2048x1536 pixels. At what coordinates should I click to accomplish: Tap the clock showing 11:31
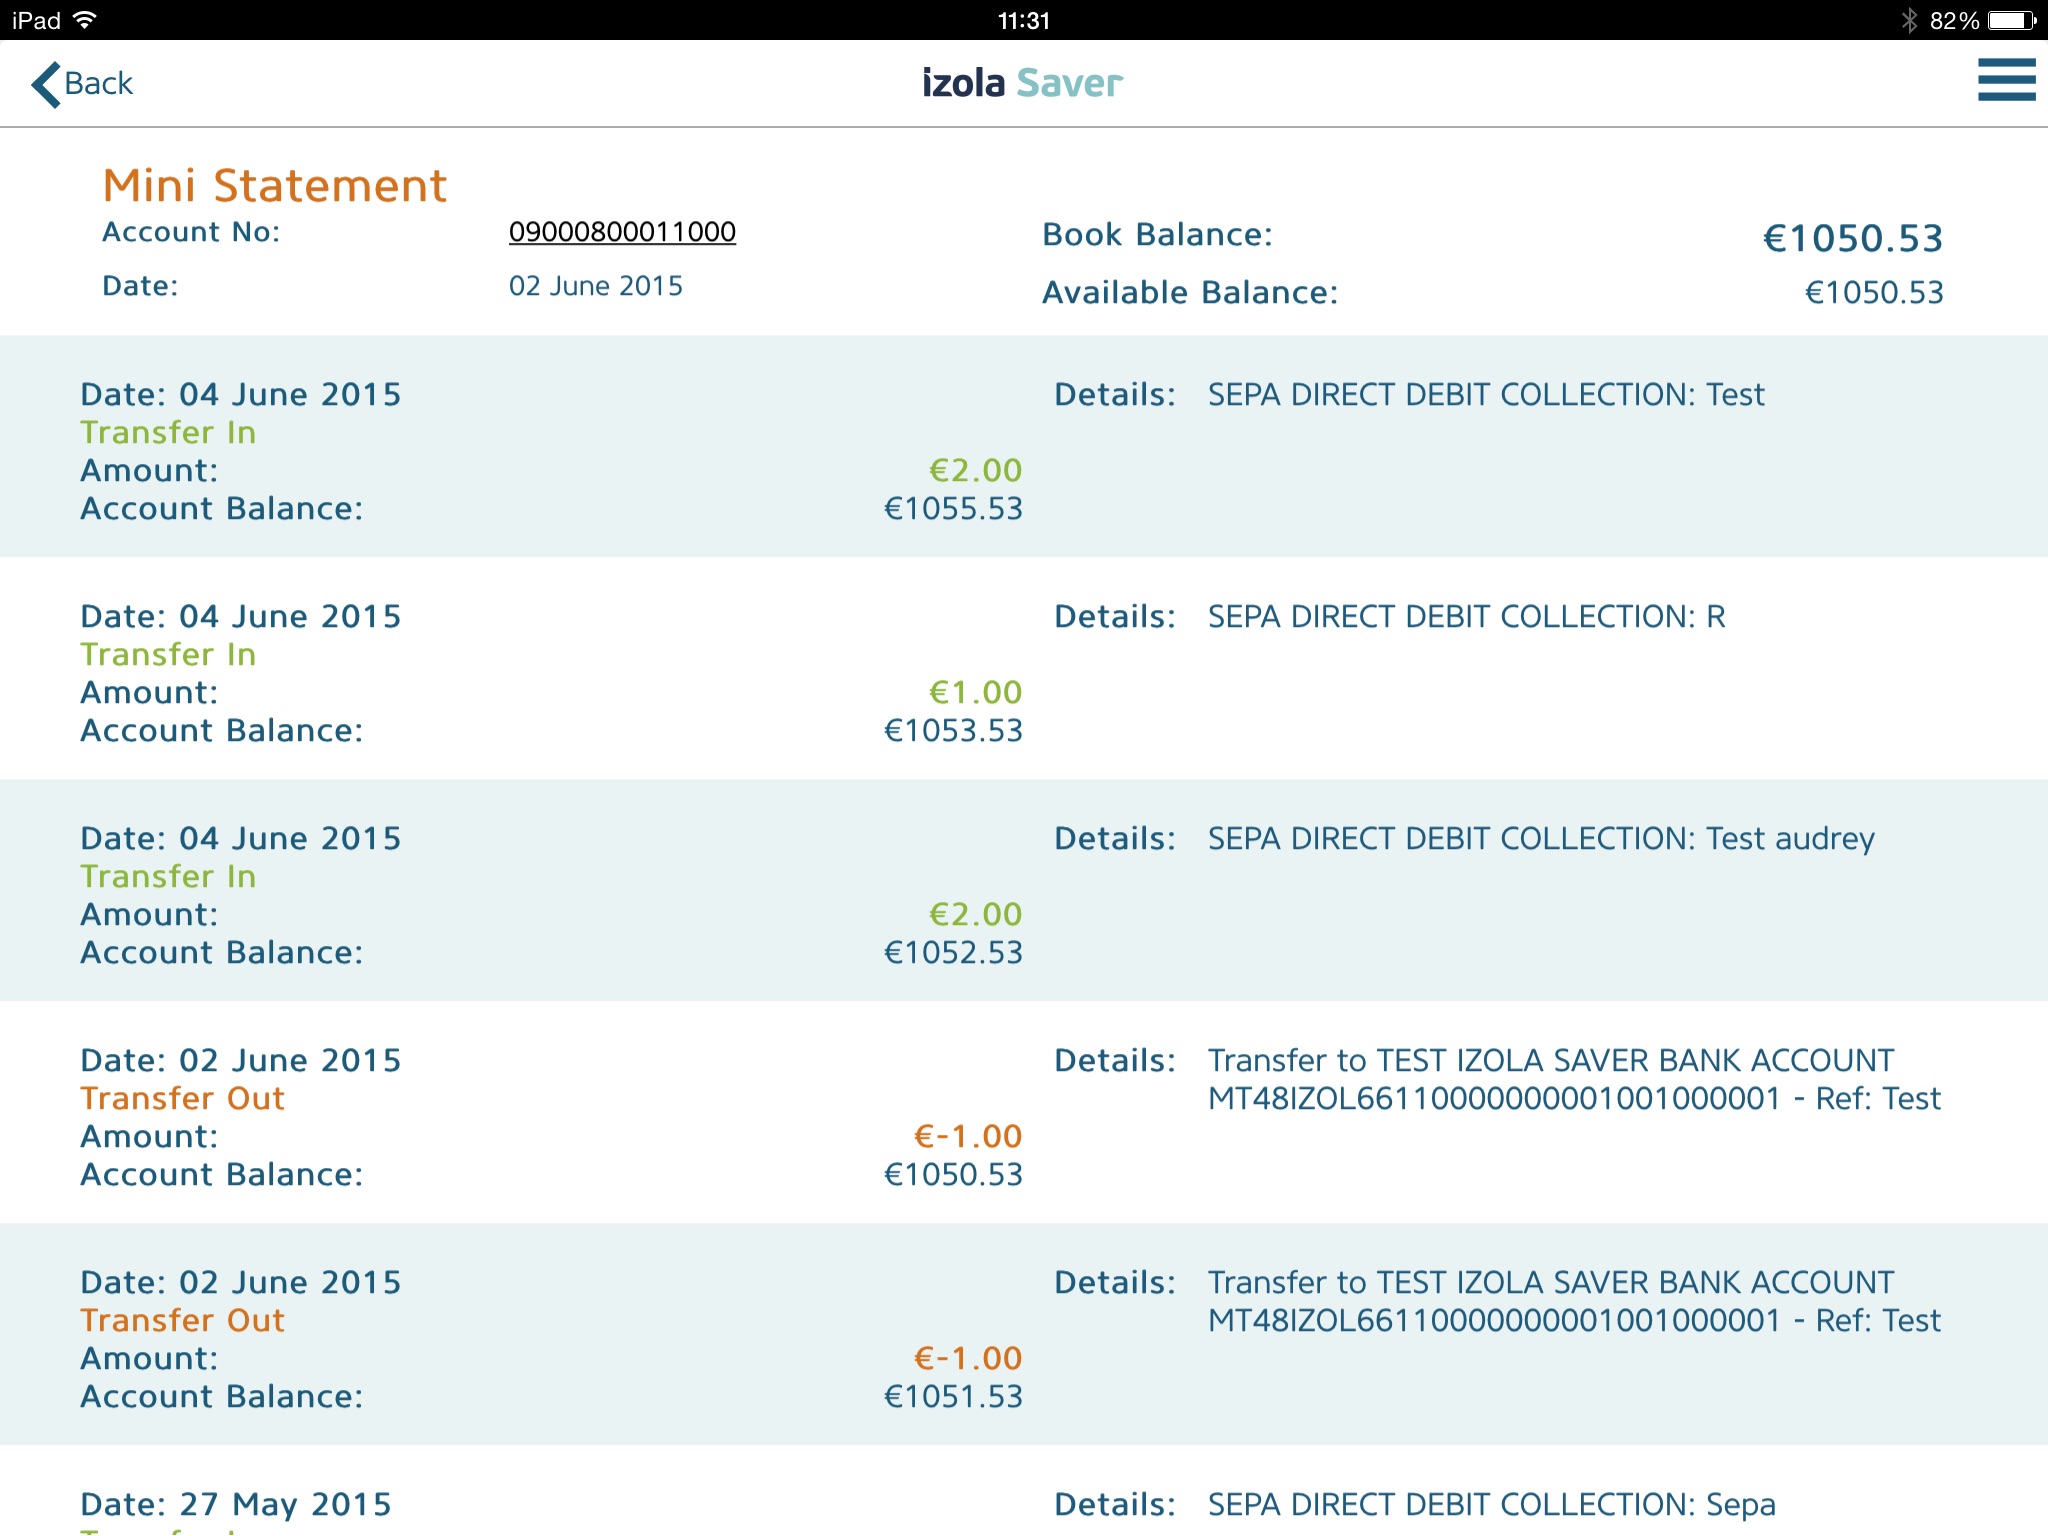[x=1023, y=20]
